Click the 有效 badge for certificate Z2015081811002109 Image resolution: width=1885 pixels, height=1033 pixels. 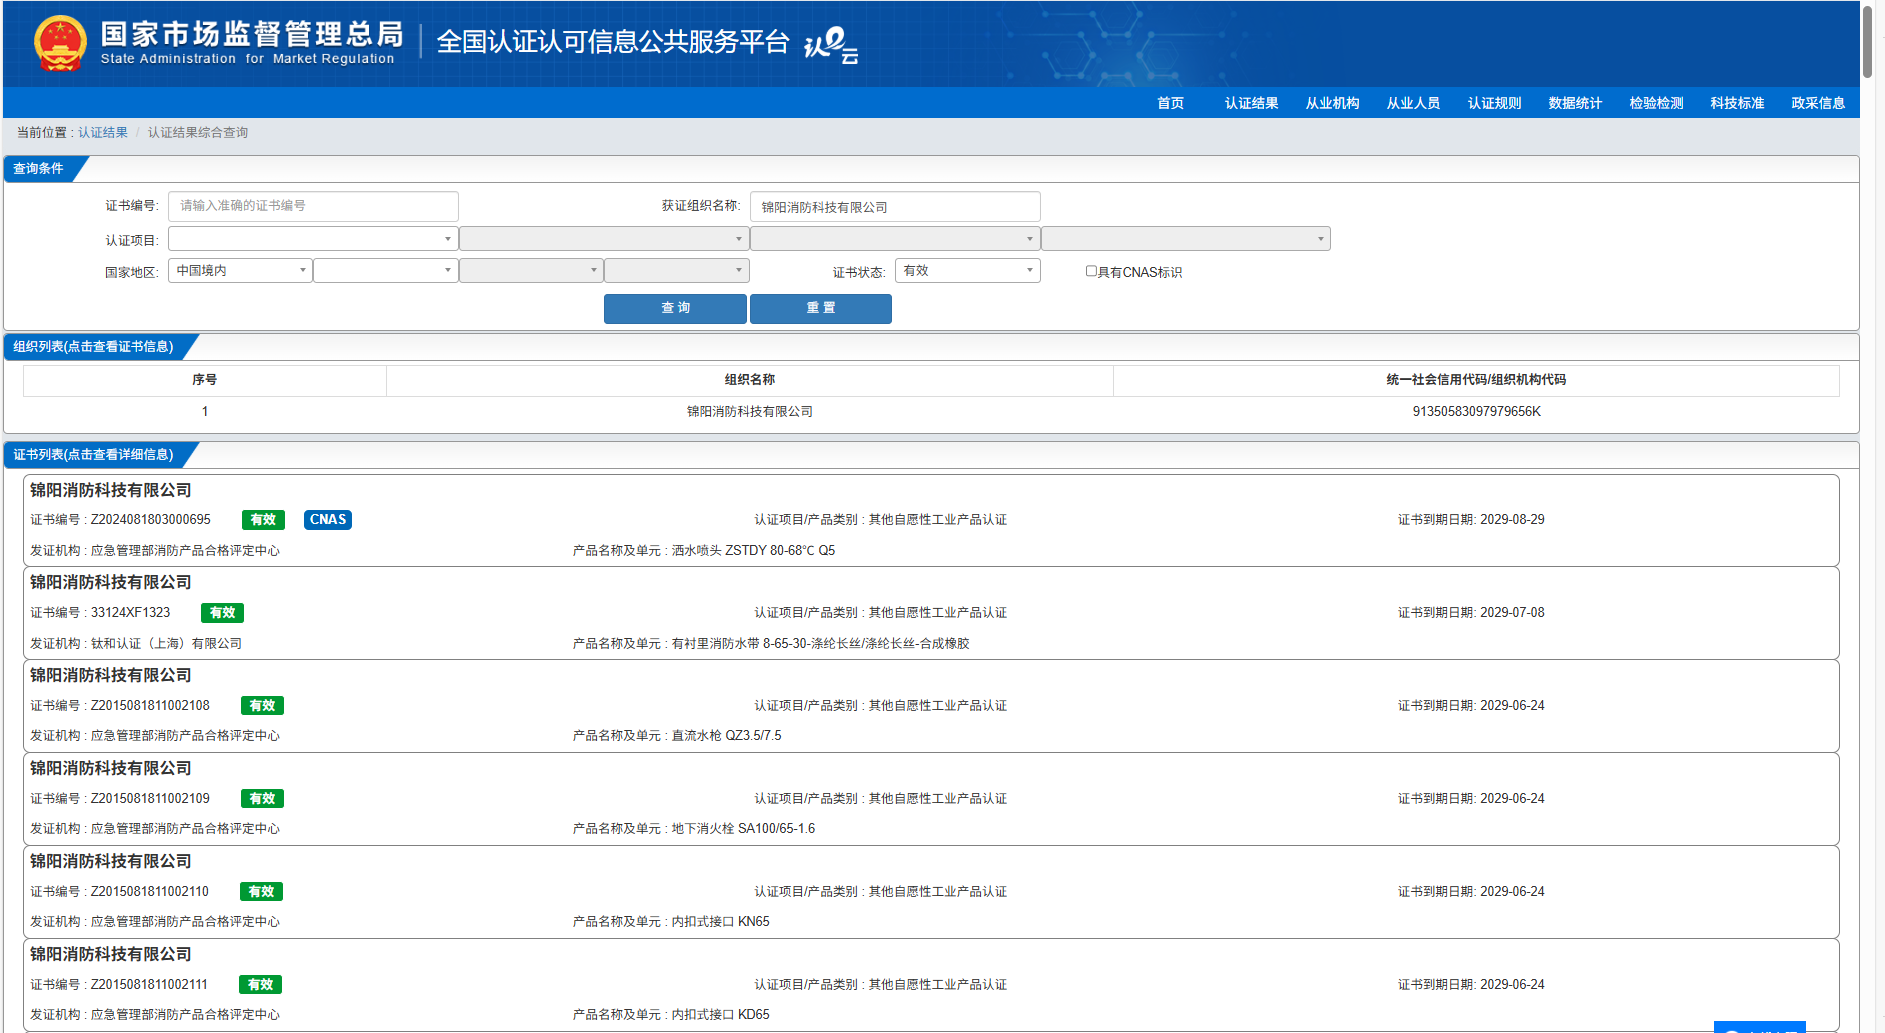click(262, 799)
